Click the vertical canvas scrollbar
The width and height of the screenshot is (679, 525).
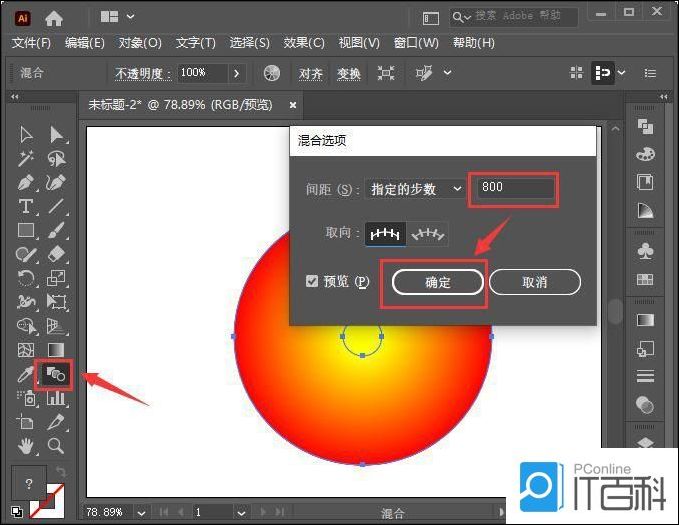615,311
